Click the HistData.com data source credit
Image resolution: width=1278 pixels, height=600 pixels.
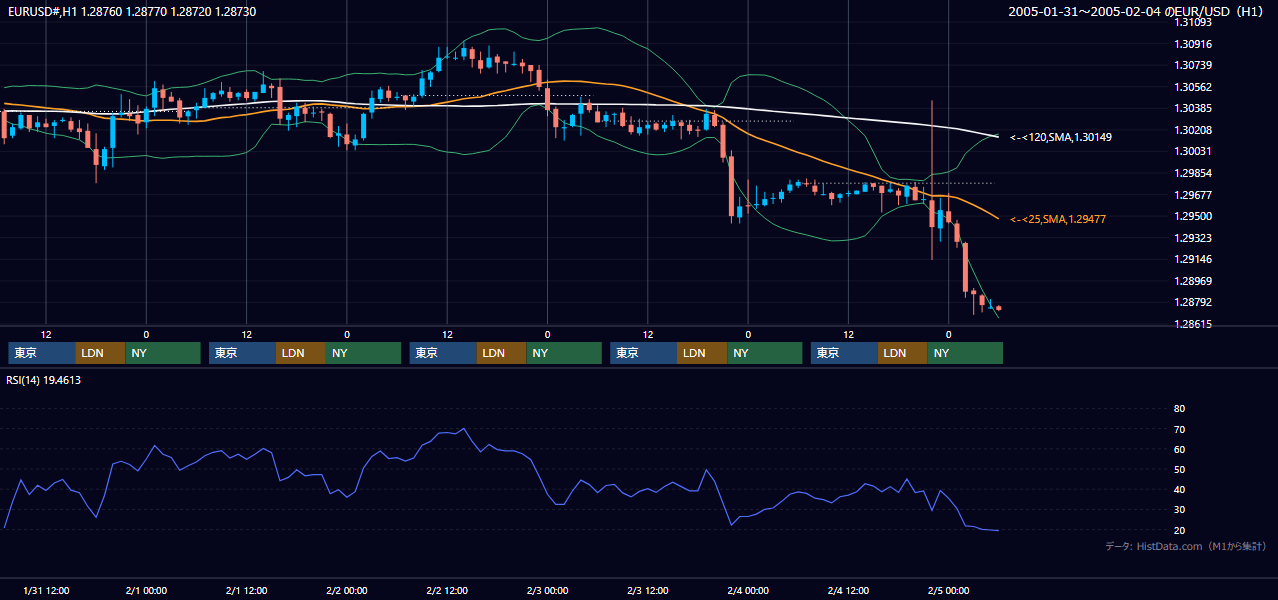1186,546
